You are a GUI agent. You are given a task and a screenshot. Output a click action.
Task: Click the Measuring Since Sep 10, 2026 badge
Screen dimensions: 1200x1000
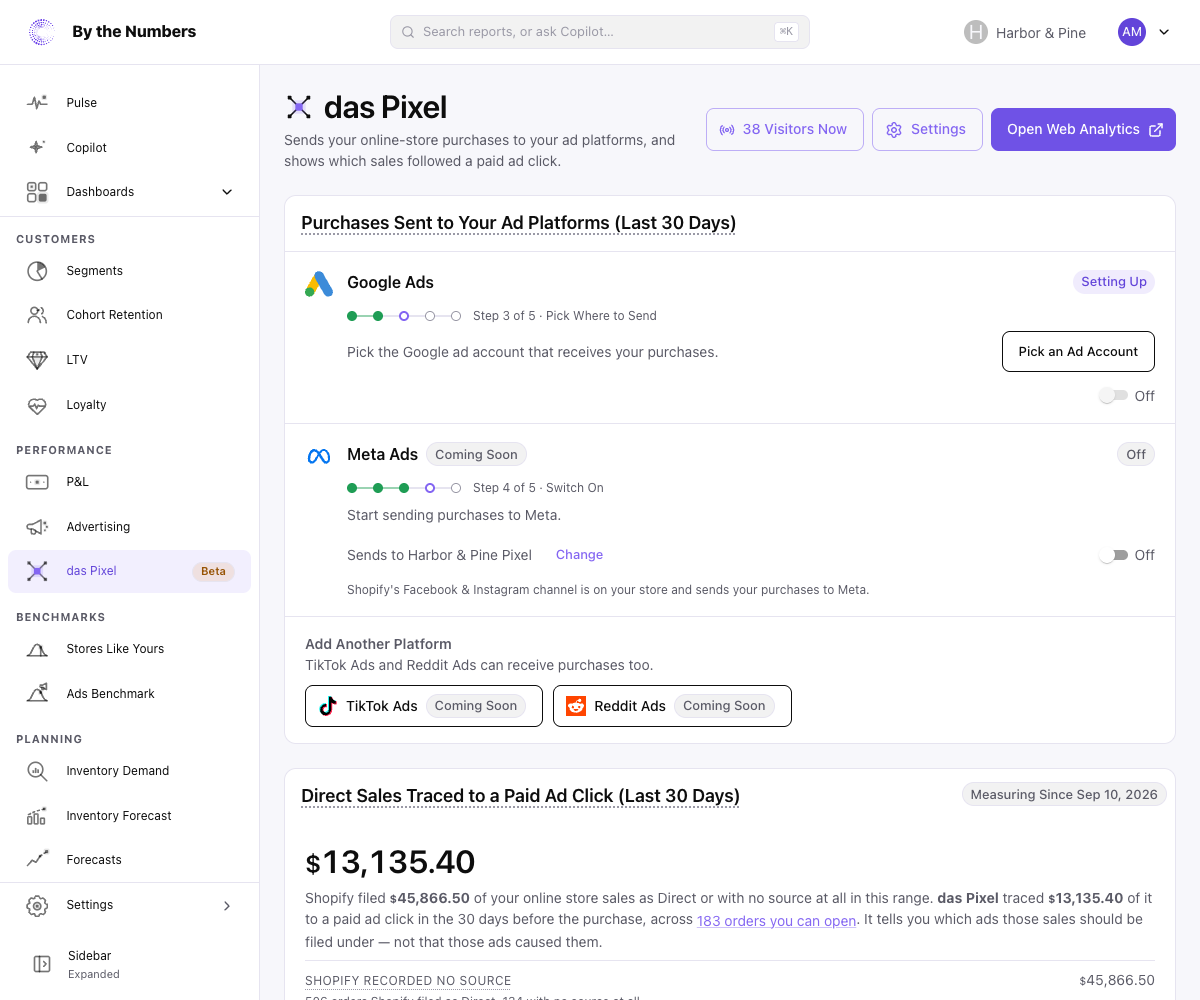pos(1064,795)
